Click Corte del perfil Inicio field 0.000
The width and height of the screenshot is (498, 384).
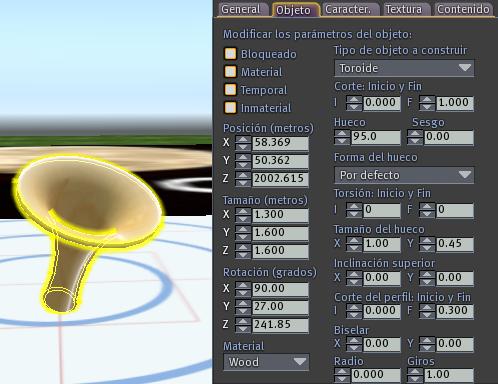click(382, 311)
